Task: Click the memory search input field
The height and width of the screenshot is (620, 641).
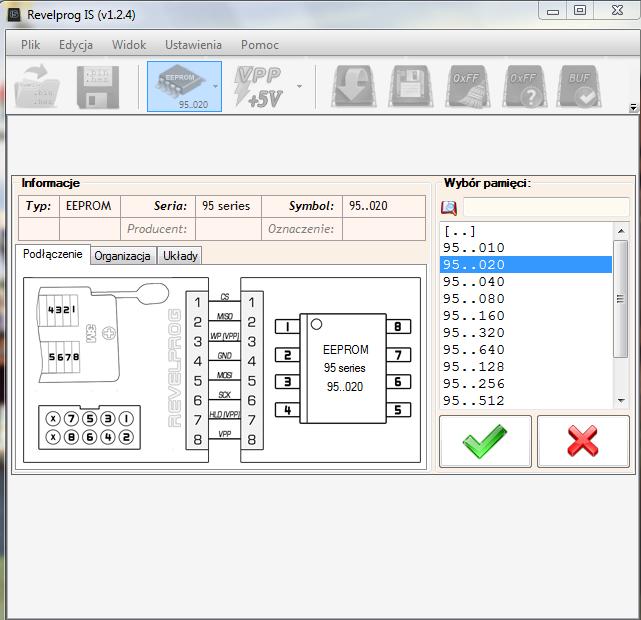Action: tap(545, 208)
